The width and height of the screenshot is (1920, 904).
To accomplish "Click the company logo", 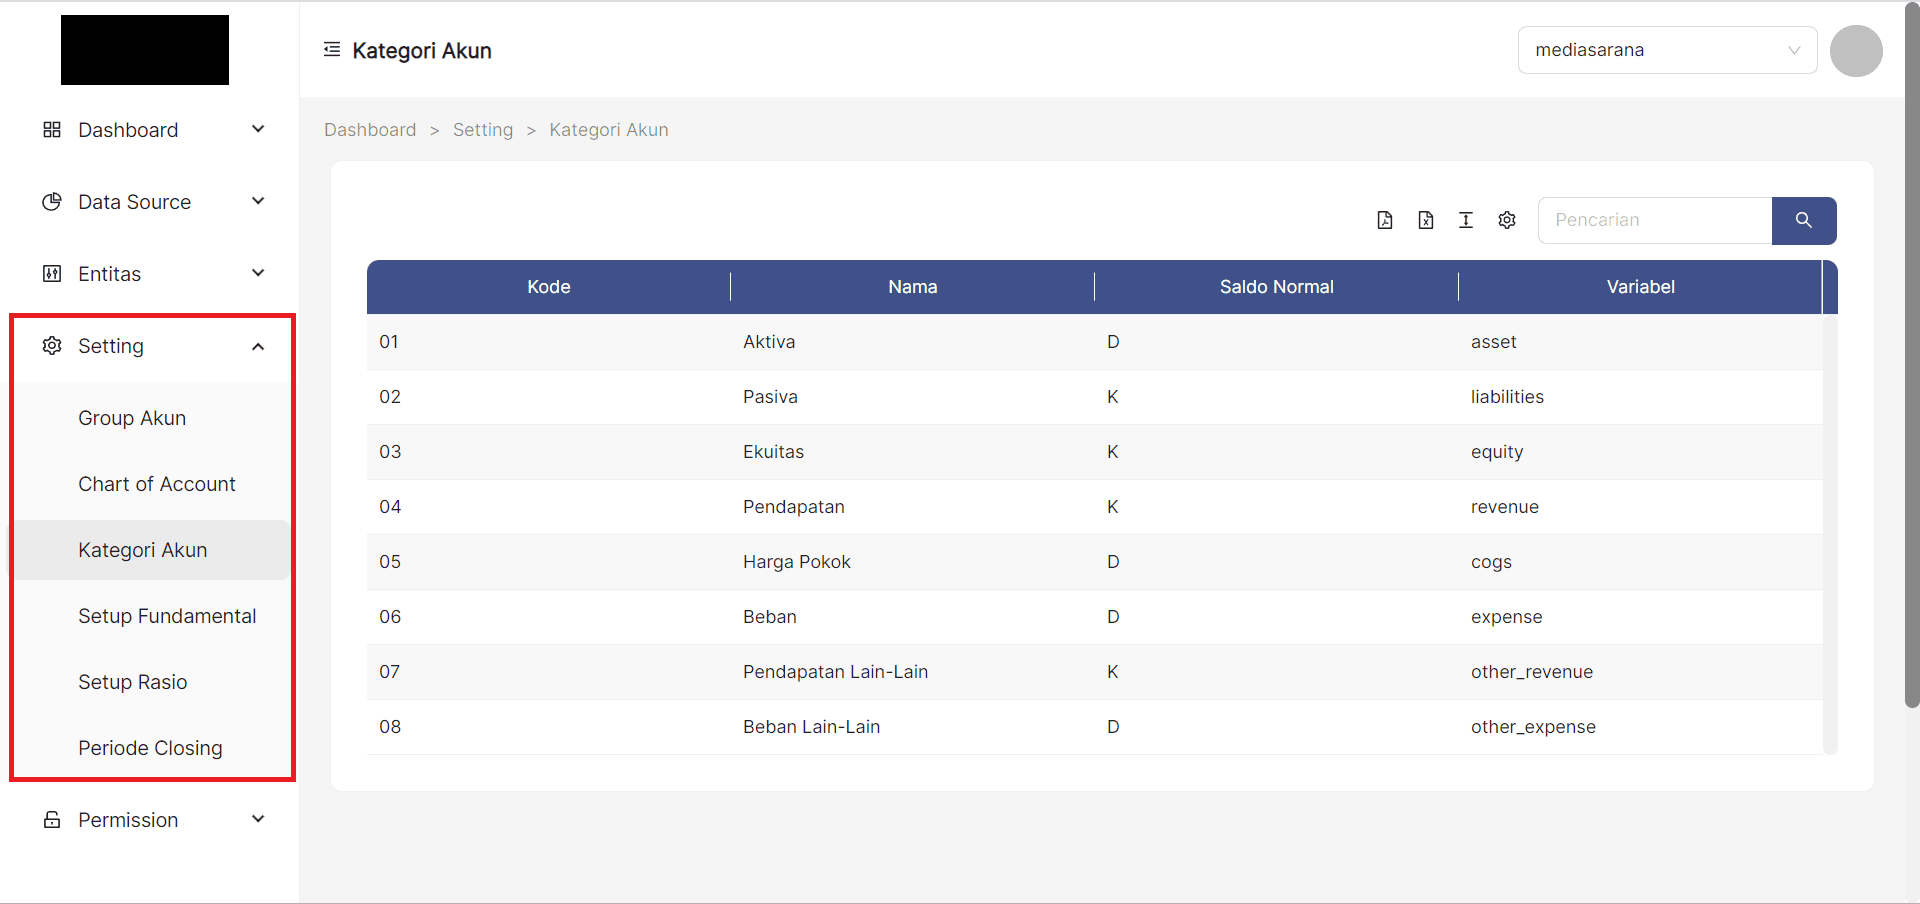I will 145,50.
